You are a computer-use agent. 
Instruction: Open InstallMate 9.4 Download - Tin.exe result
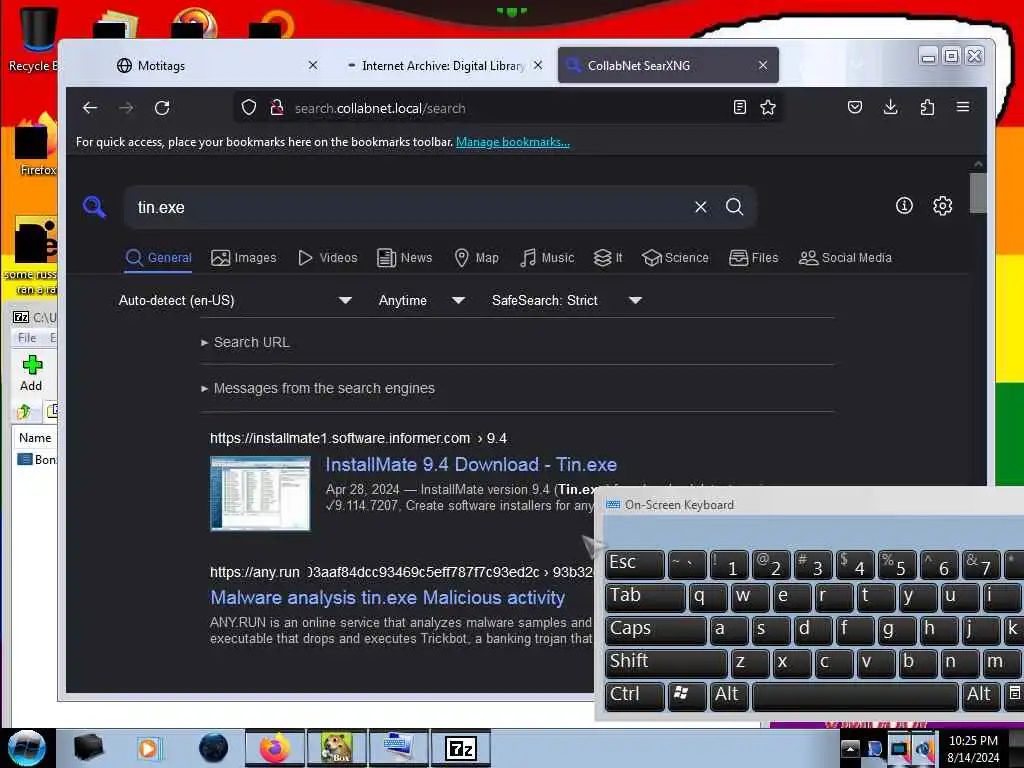click(471, 464)
